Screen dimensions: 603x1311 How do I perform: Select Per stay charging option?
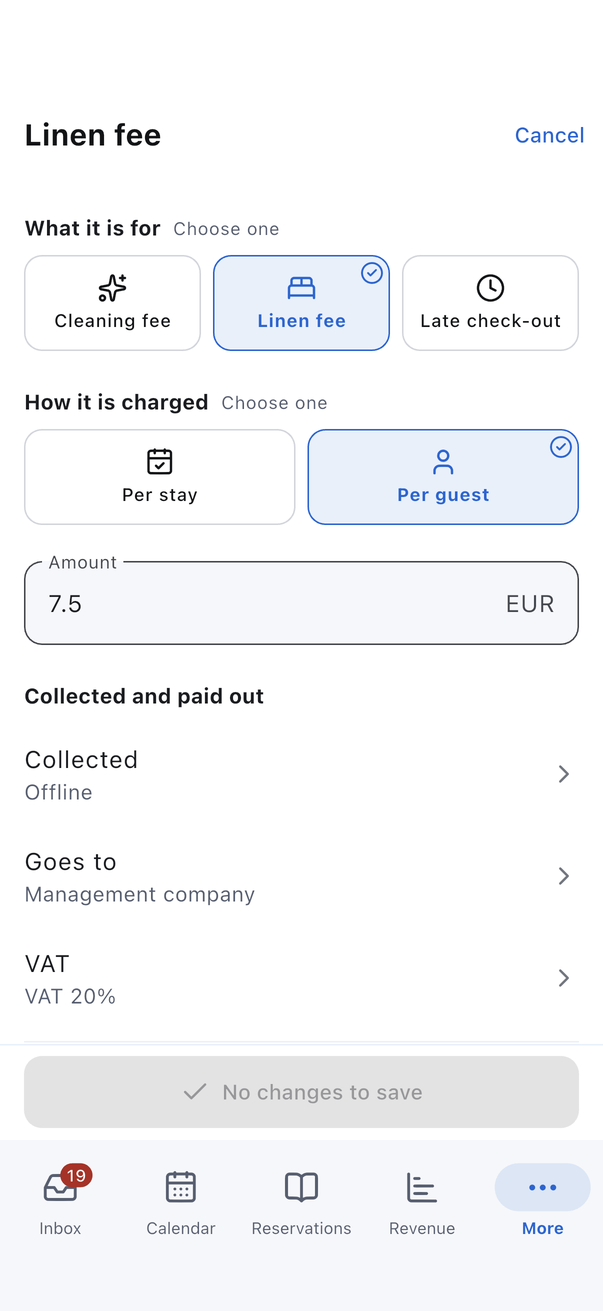tap(160, 477)
